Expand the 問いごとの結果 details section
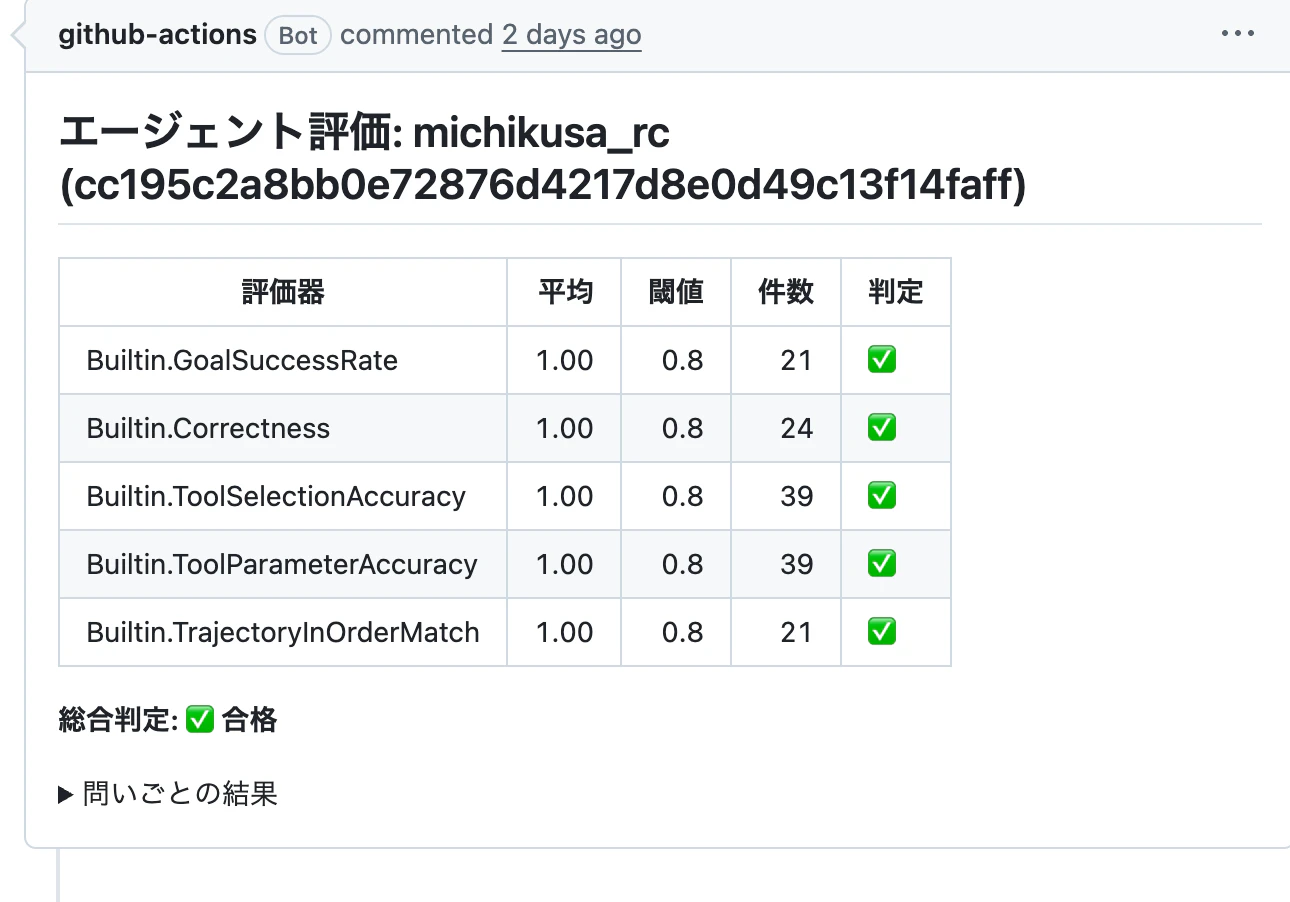Screen dimensions: 1290x902 168,794
